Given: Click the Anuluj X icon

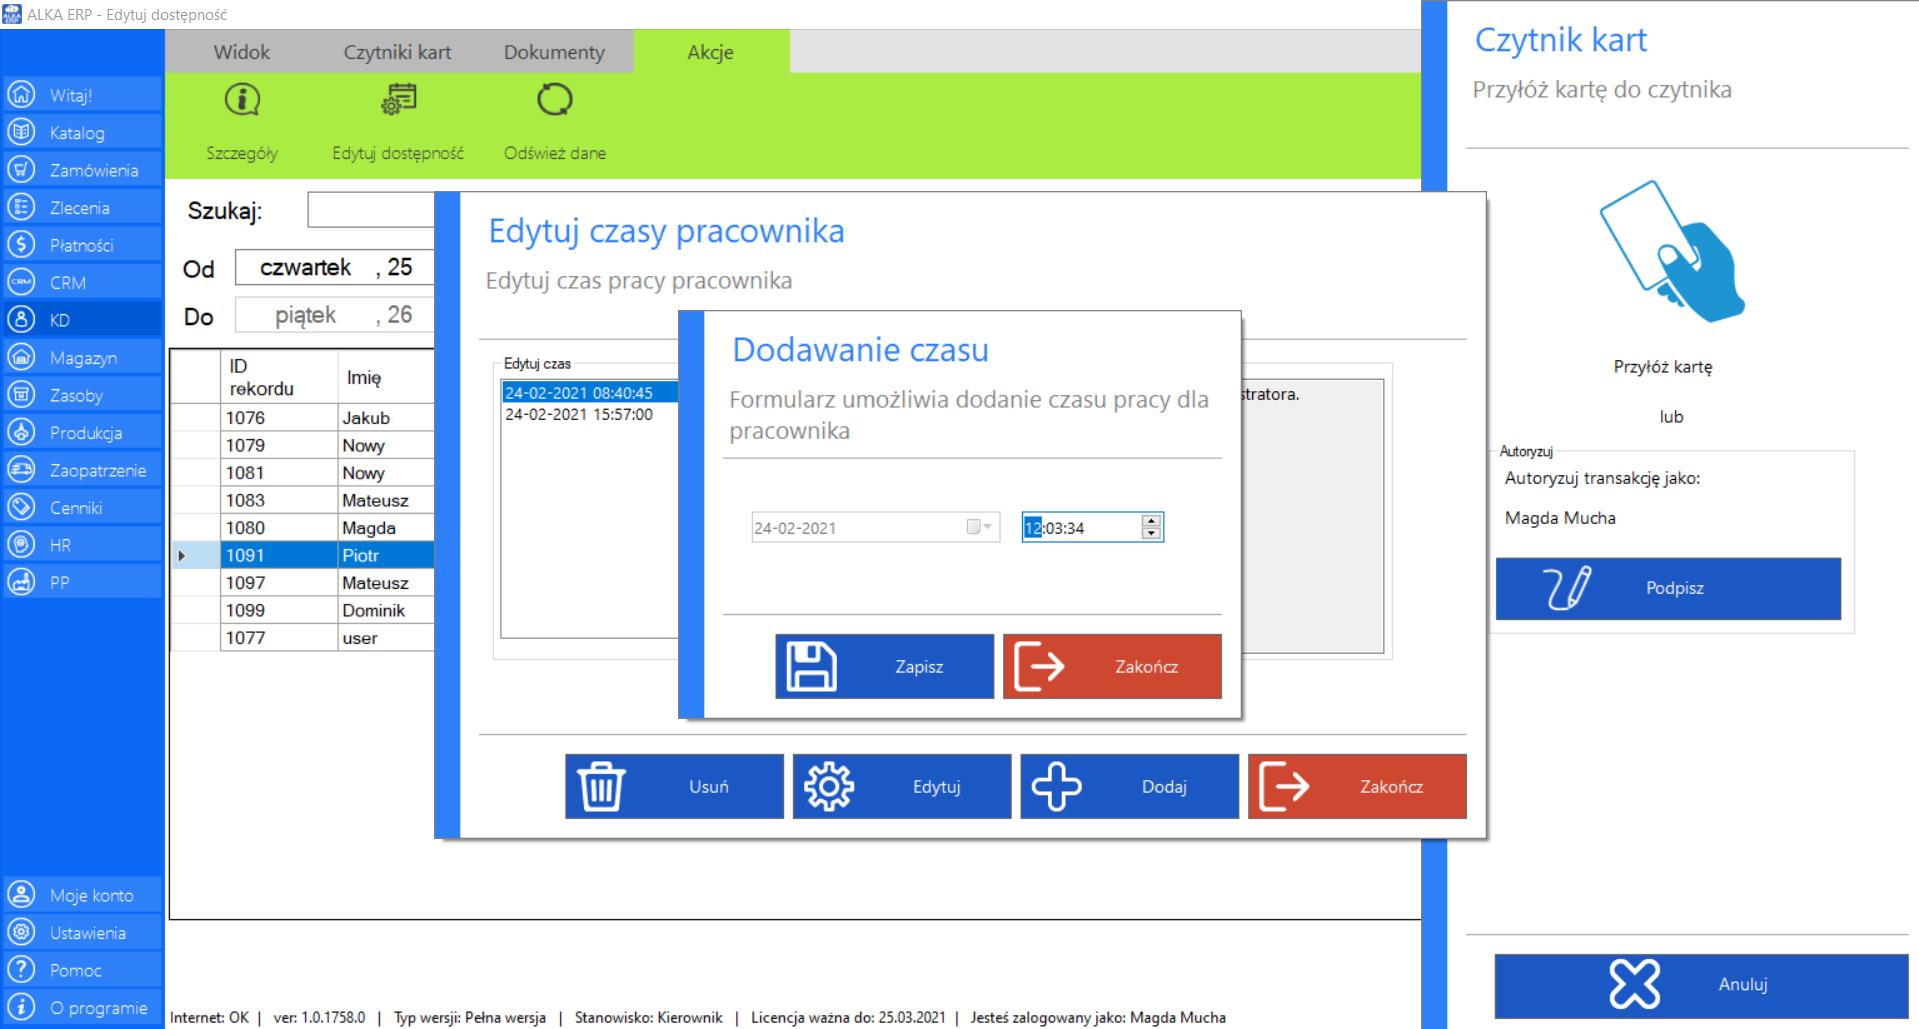Looking at the screenshot, I should (x=1634, y=984).
